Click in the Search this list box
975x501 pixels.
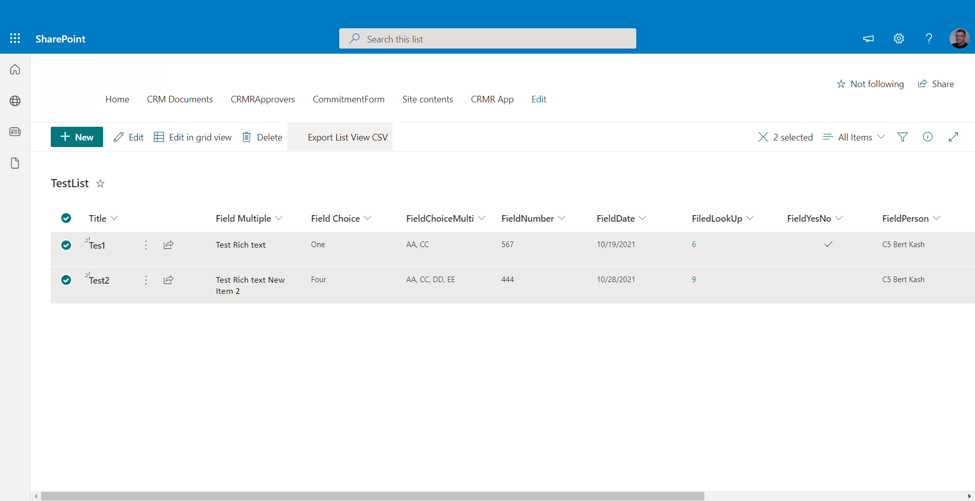(x=487, y=39)
